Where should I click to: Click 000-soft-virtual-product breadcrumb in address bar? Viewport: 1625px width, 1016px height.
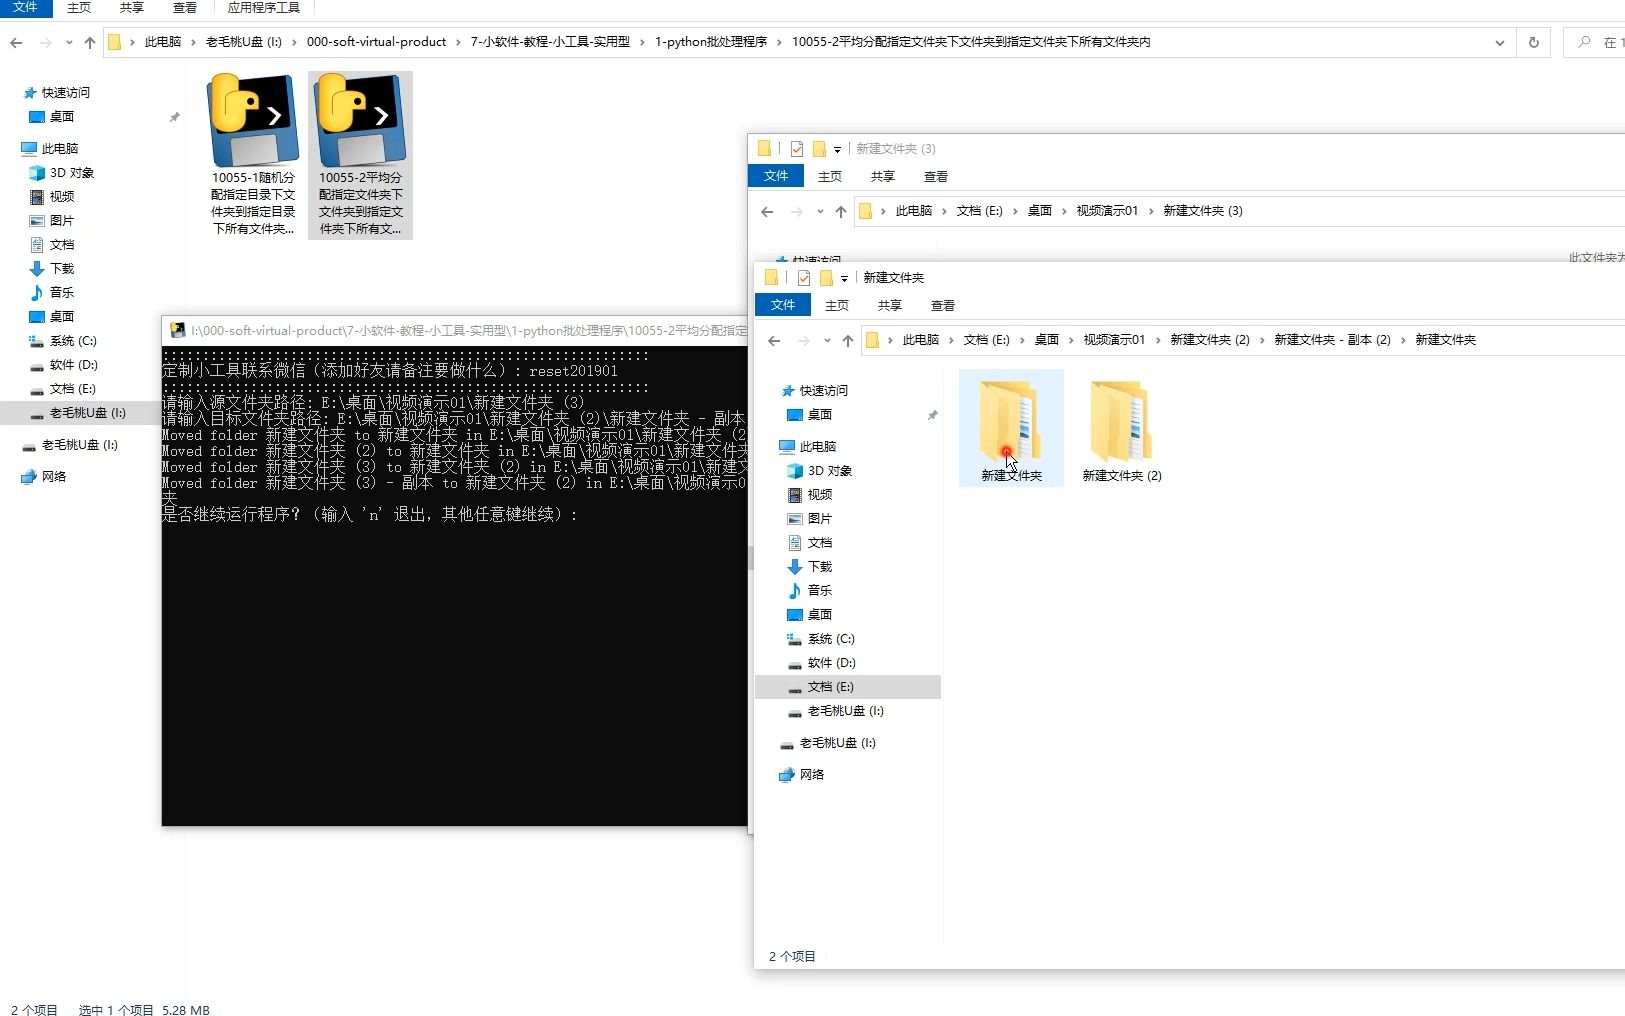coord(376,42)
